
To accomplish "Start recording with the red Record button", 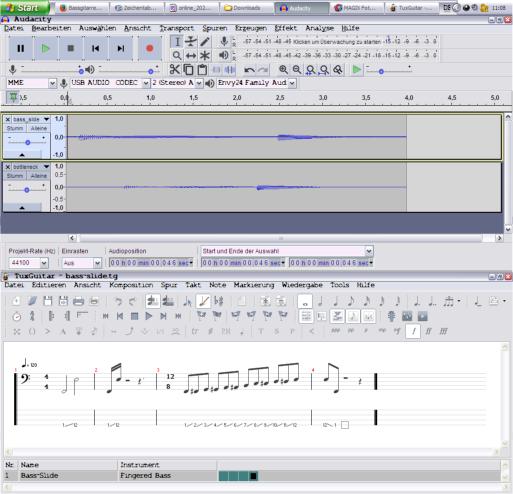I will (x=150, y=49).
